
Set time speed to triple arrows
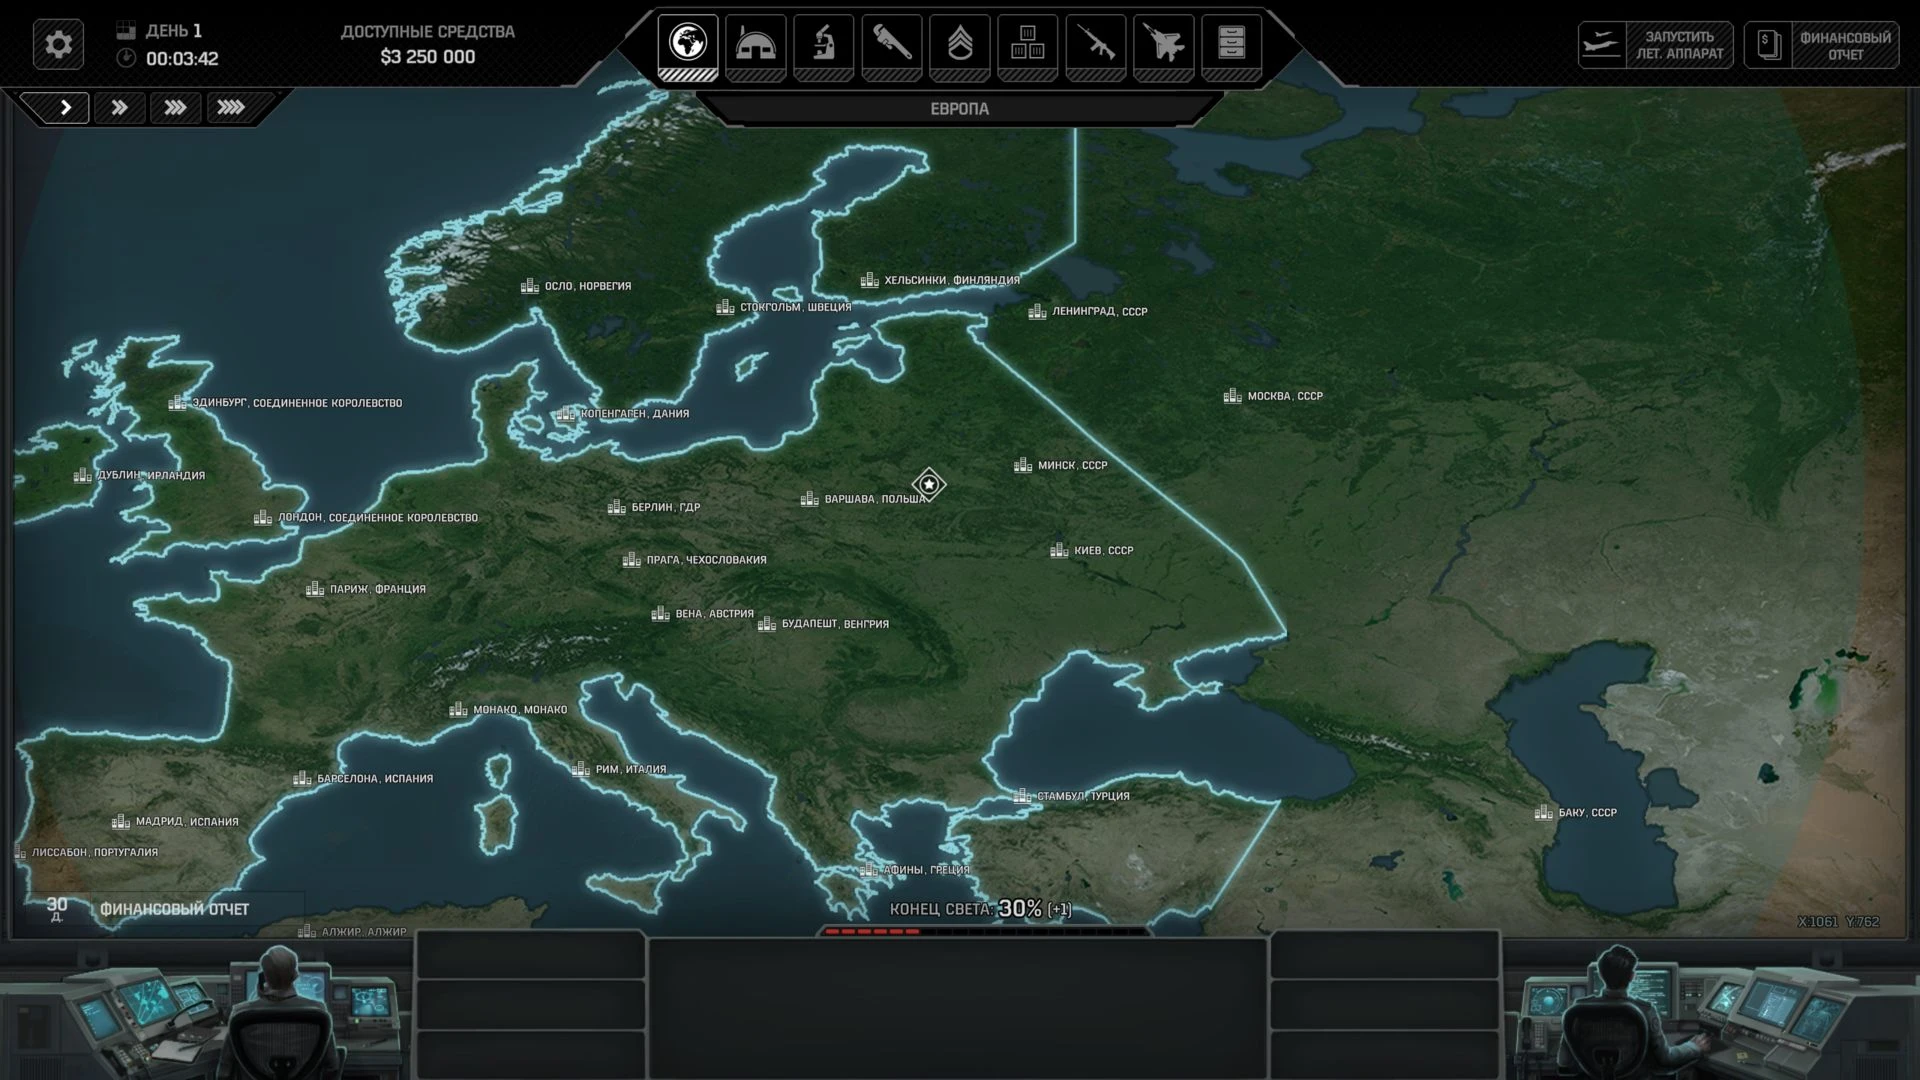pos(176,107)
